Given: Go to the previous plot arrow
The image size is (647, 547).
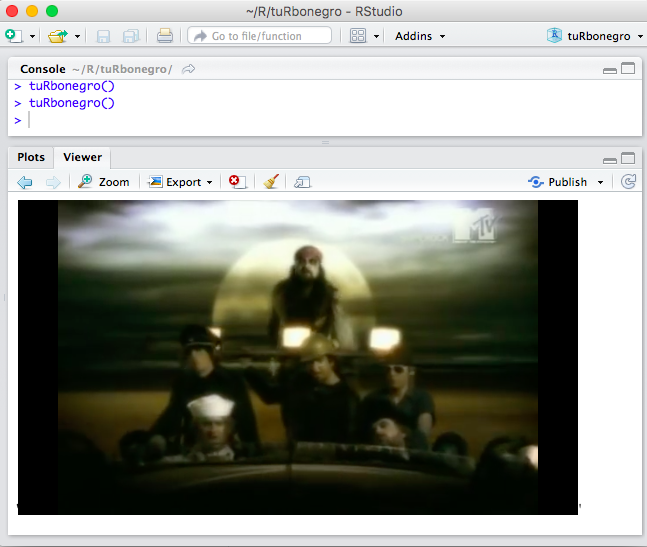Looking at the screenshot, I should 25,182.
